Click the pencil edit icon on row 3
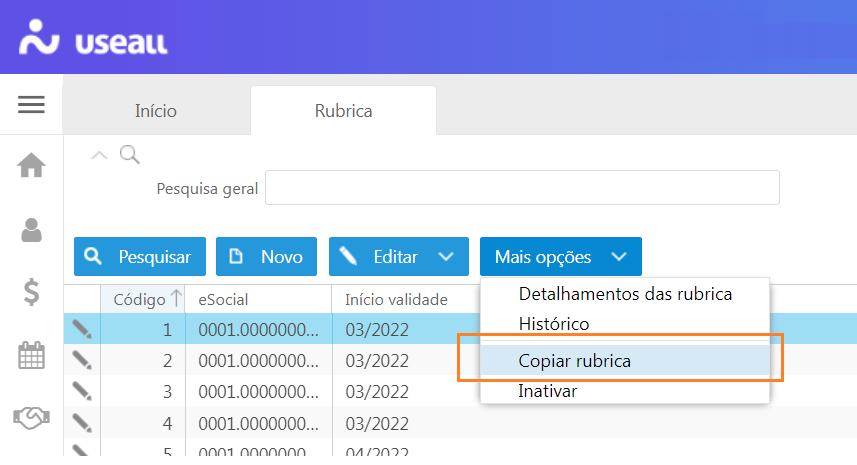857x465 pixels. tap(82, 391)
